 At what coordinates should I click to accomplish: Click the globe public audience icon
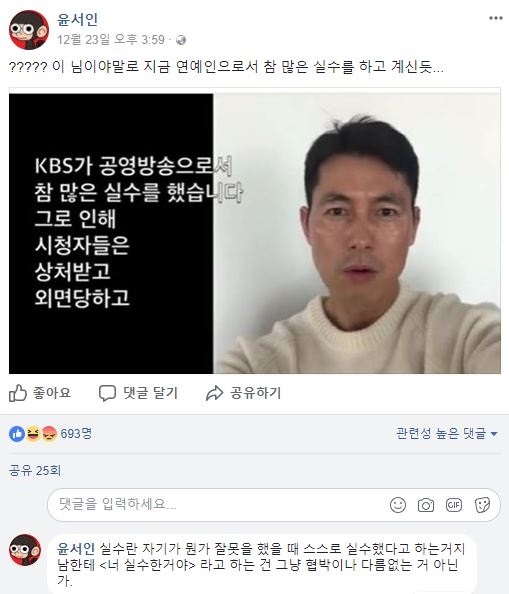point(181,40)
